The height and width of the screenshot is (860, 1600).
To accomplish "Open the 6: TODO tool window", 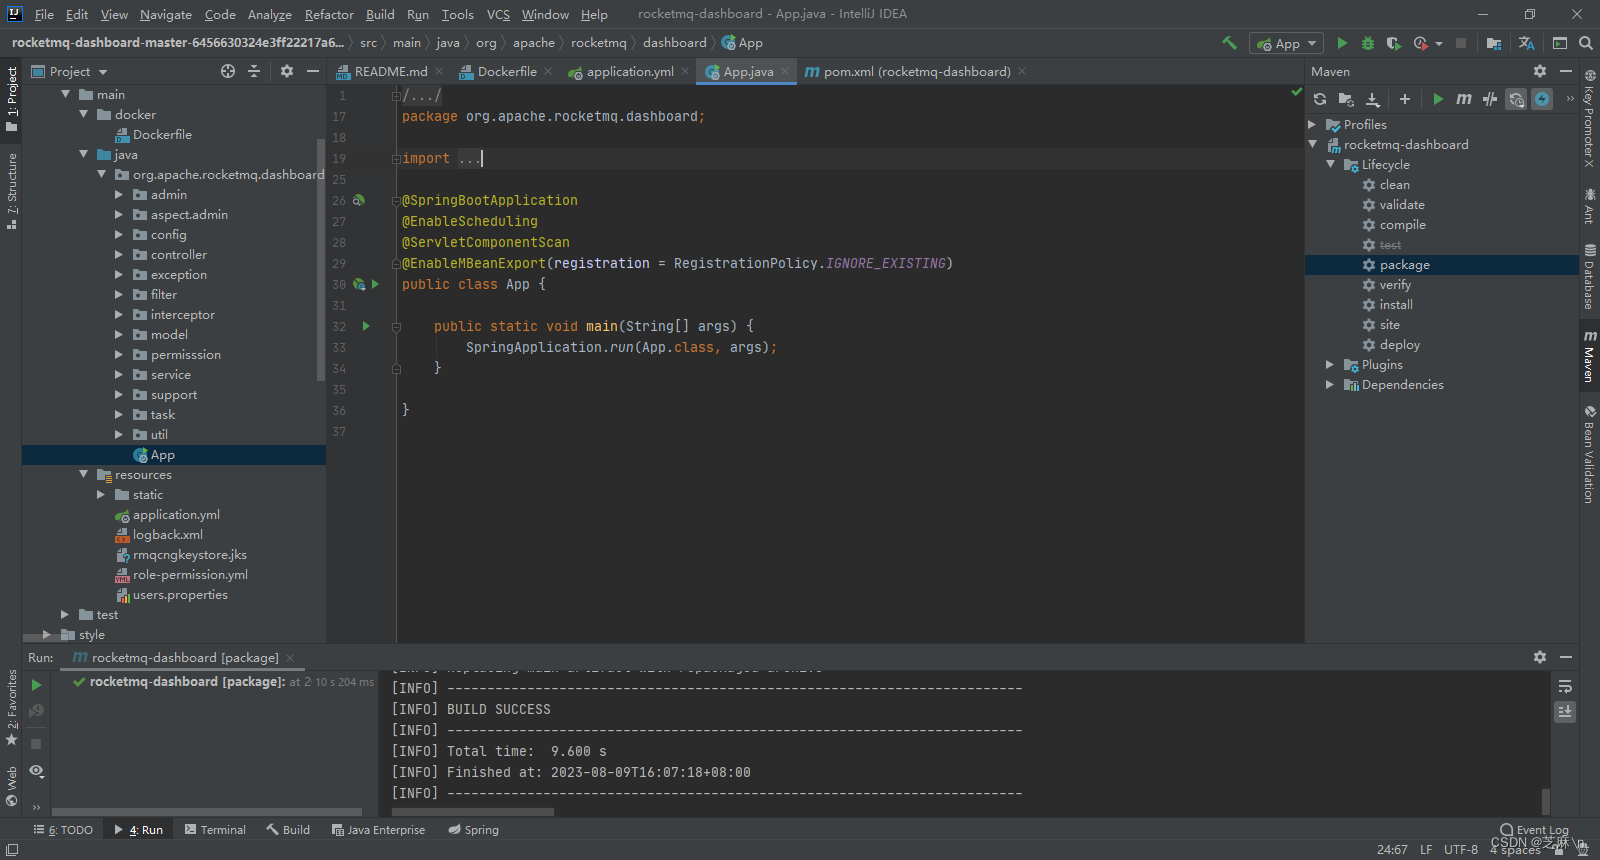I will pos(63,829).
